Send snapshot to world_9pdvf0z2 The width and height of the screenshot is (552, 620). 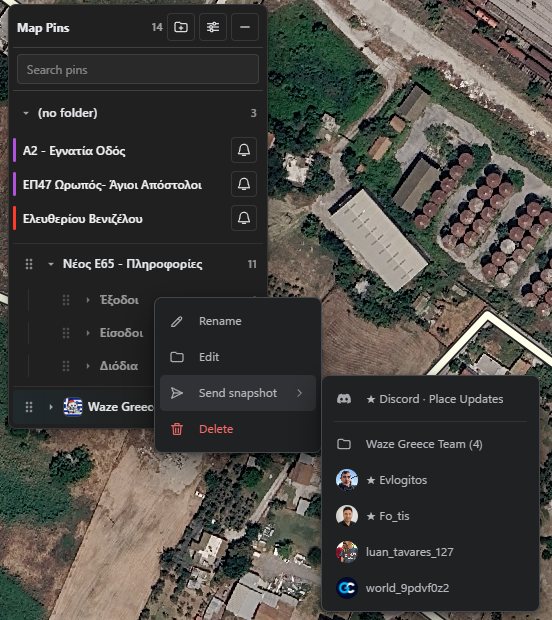coord(431,588)
